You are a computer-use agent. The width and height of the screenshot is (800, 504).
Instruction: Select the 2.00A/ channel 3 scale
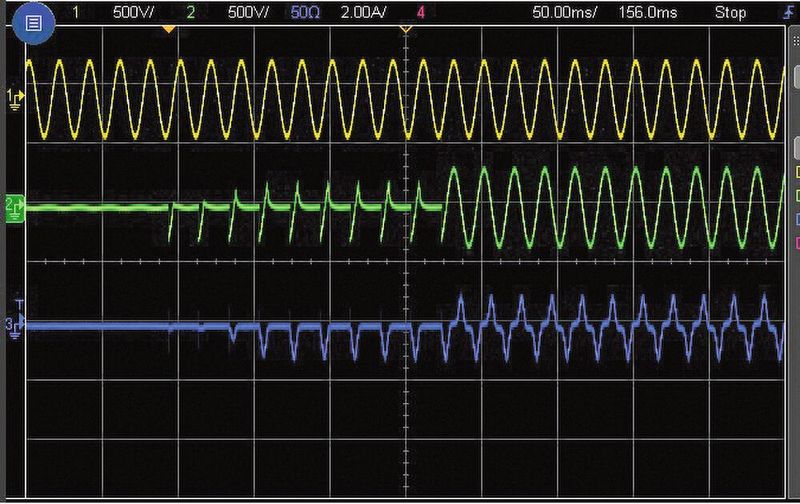click(364, 13)
